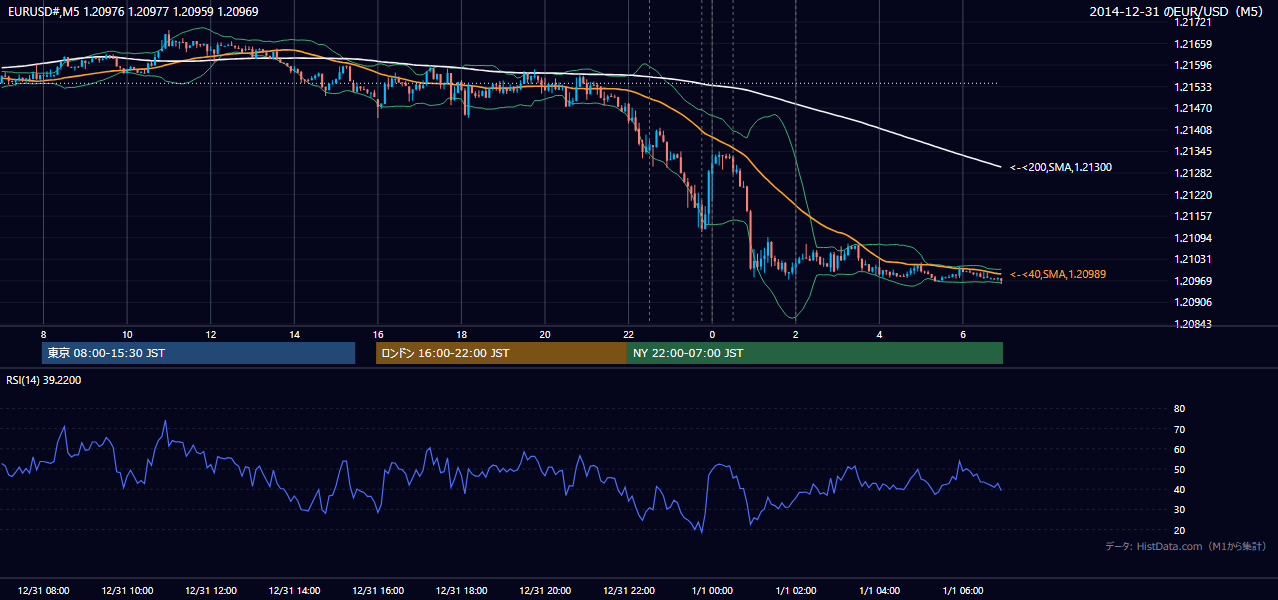Click the RSI 70 level label

[x=1179, y=429]
